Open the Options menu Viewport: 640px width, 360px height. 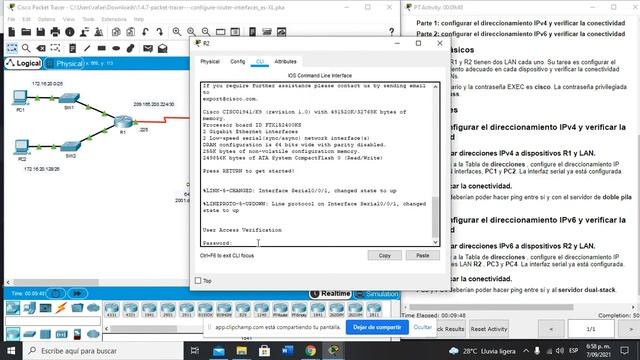click(x=47, y=19)
